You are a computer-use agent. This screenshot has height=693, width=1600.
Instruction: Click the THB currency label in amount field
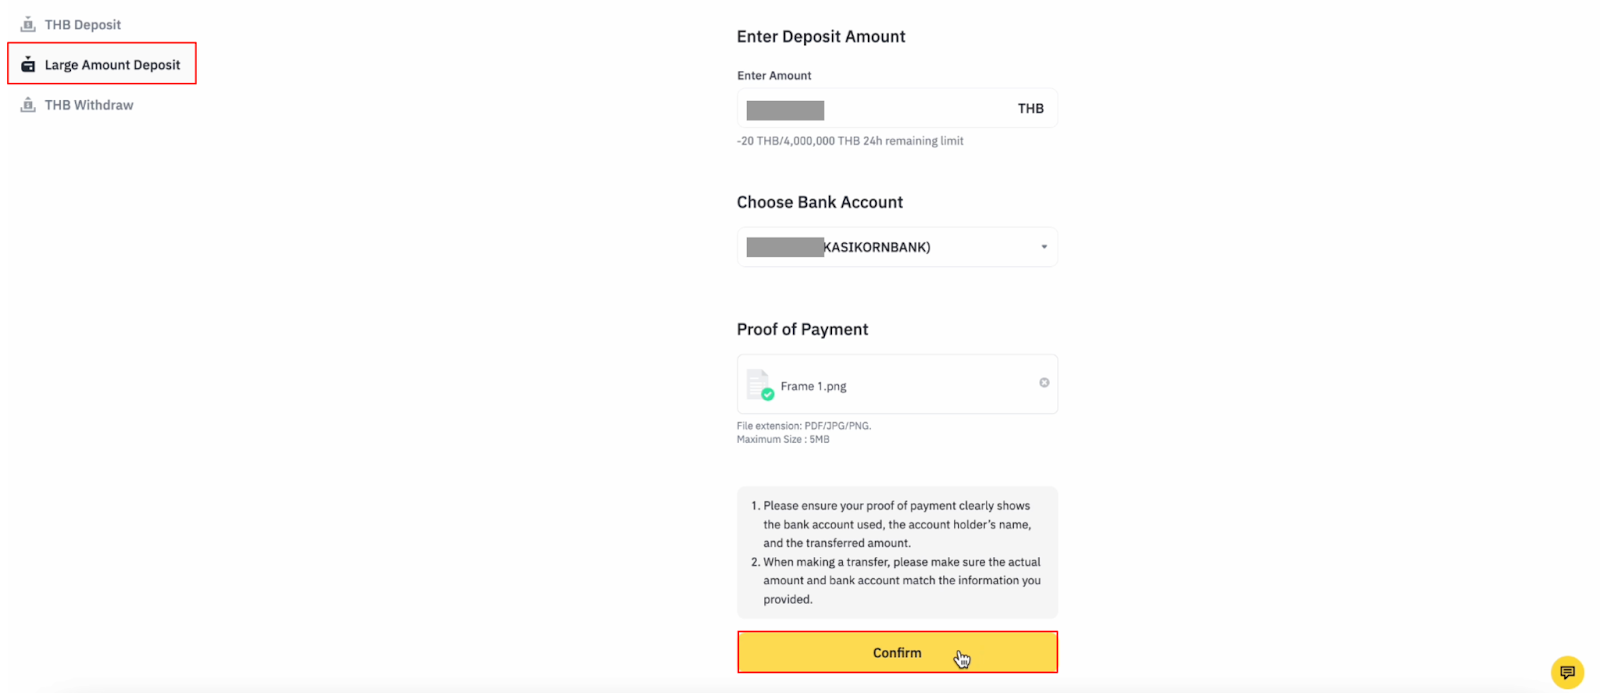tap(1030, 109)
